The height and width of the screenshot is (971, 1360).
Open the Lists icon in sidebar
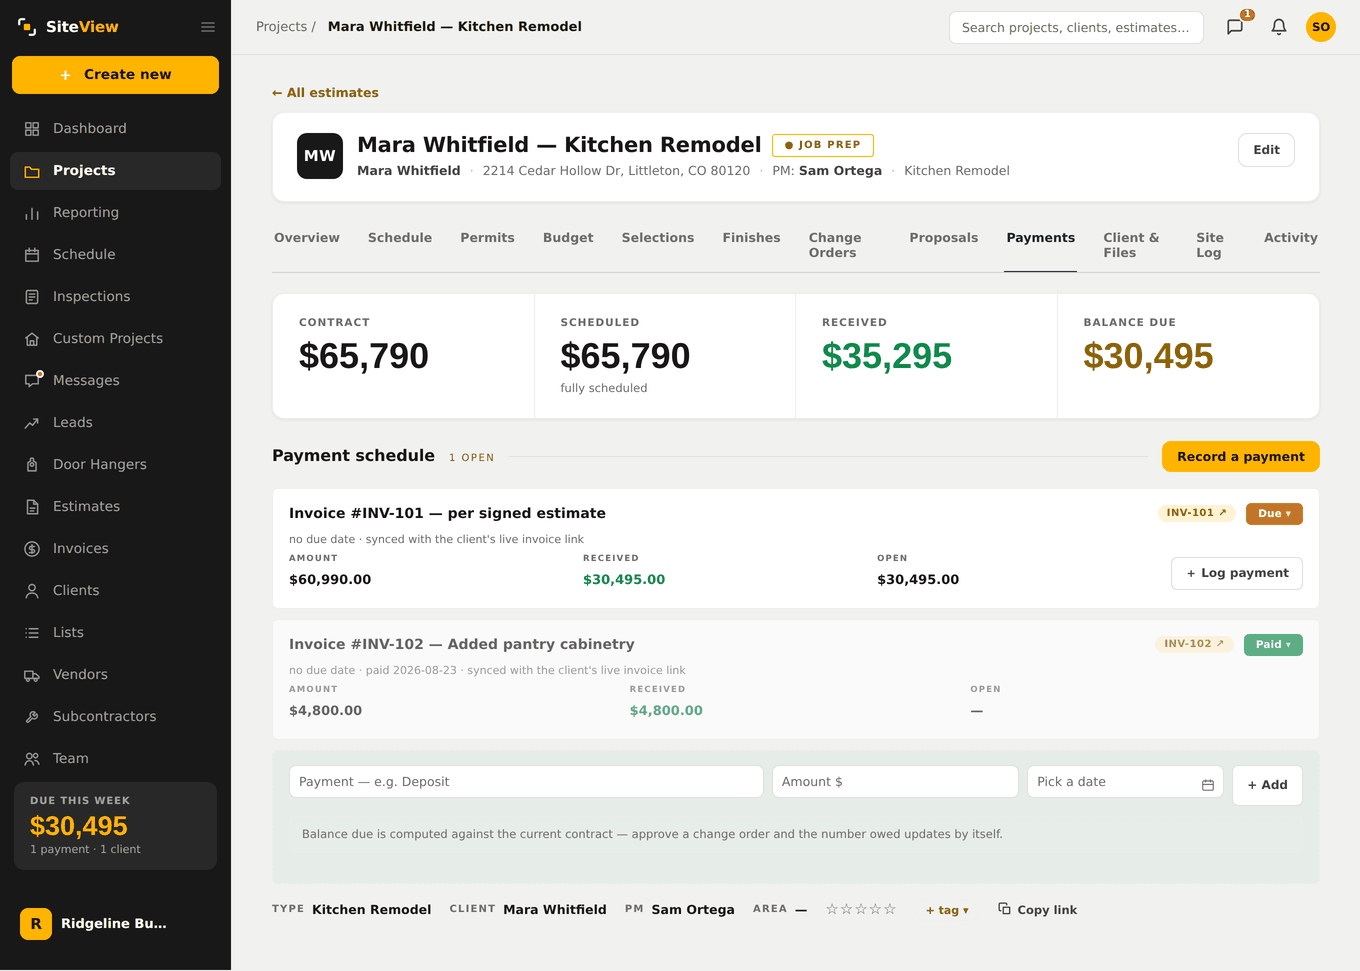tap(32, 633)
